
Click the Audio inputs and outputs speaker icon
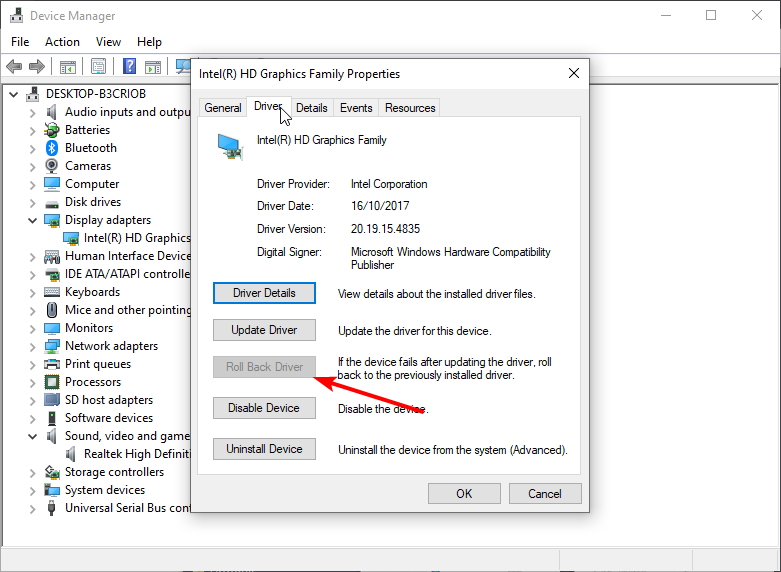52,112
